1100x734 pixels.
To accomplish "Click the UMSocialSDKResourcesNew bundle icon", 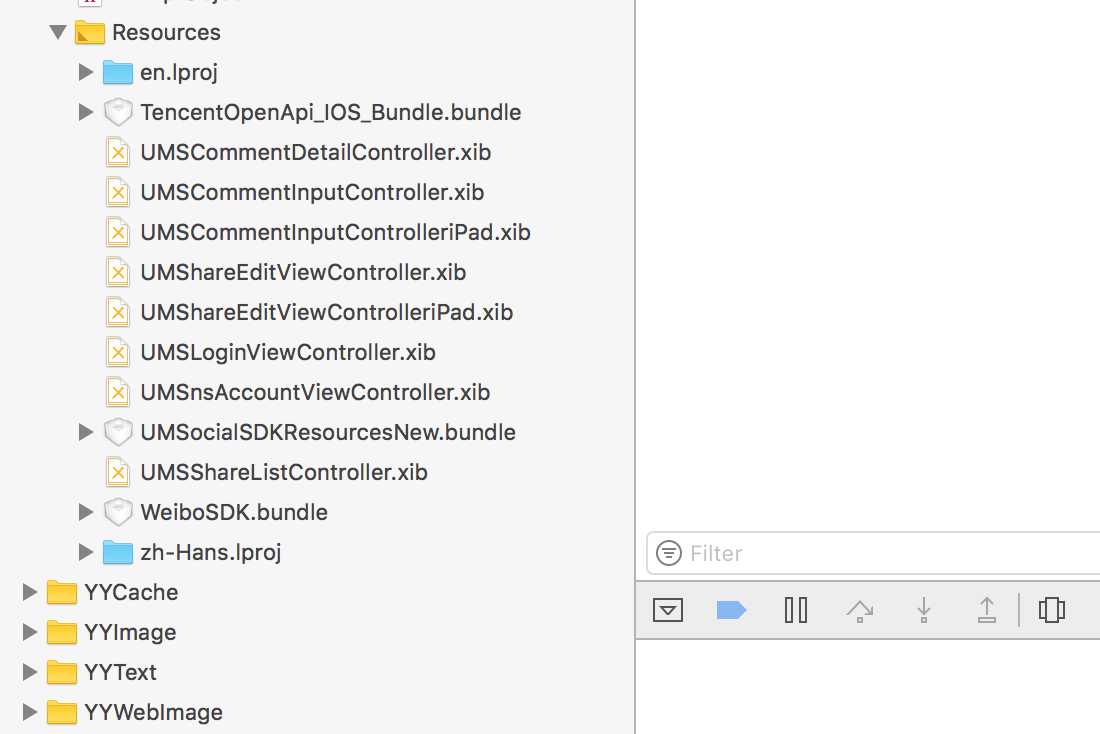I will pyautogui.click(x=118, y=432).
